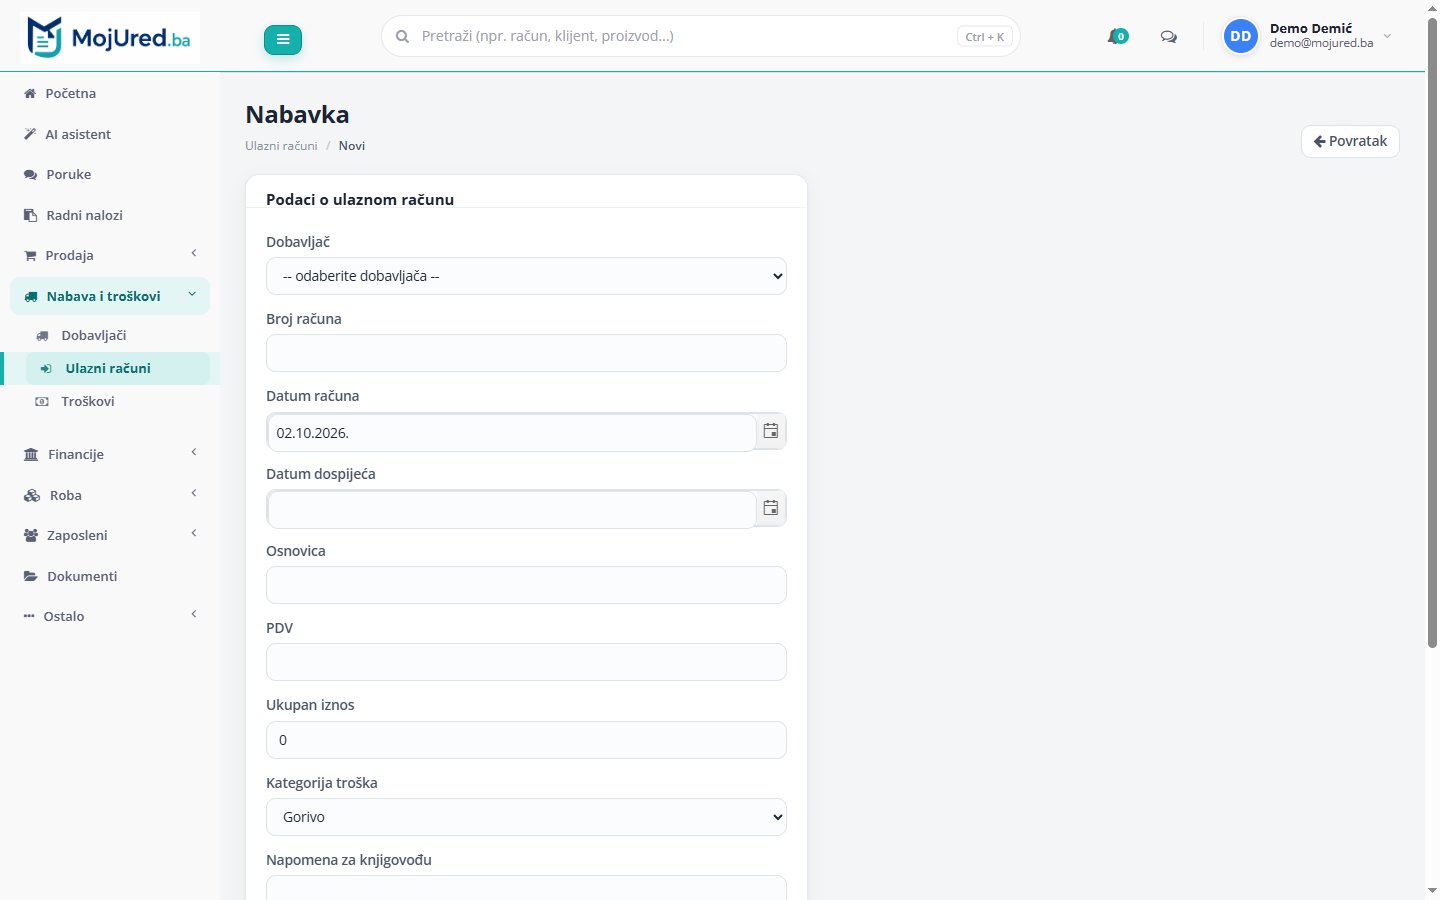Open calendar picker for Datum dospijeća

coord(771,508)
